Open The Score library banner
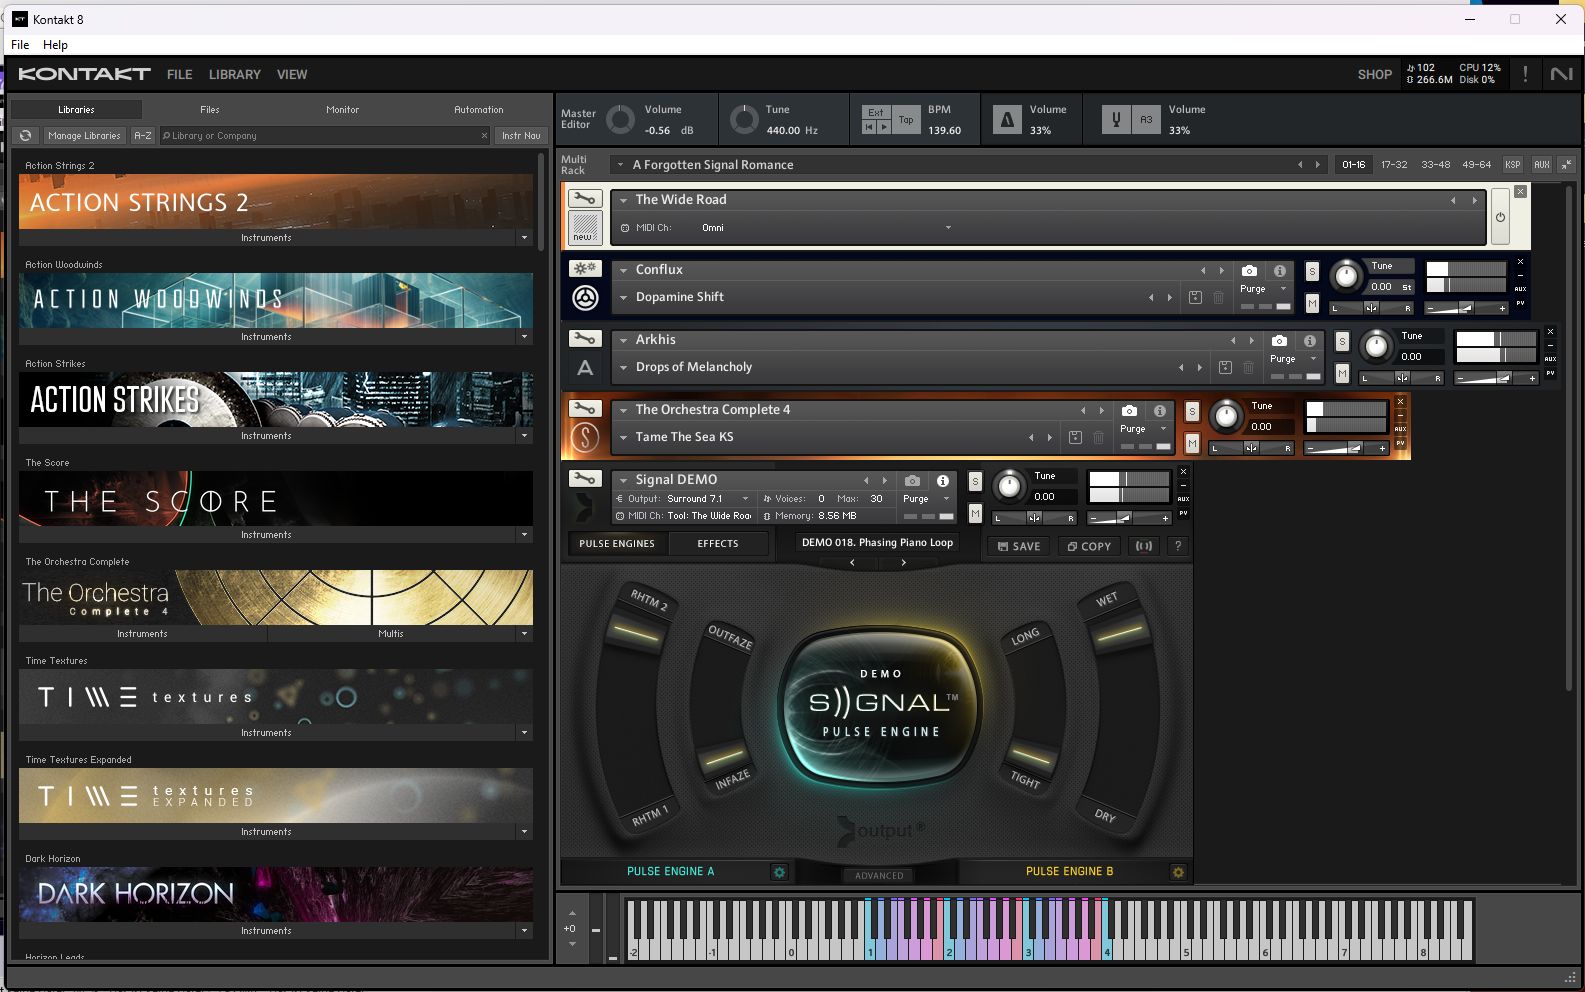Screen dimensions: 1585x992 276,499
